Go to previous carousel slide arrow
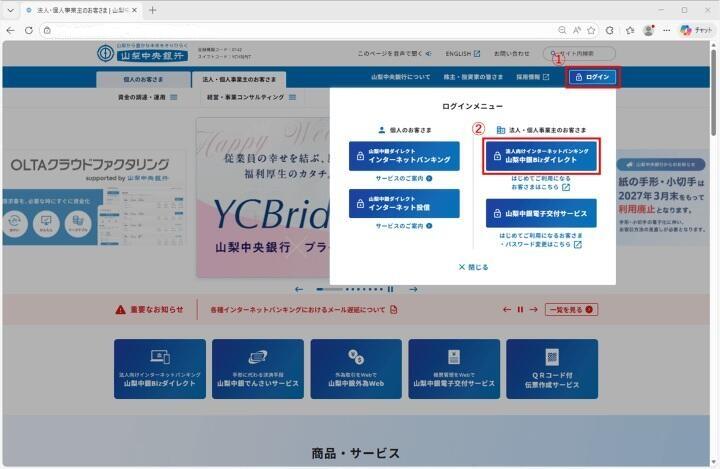The height and width of the screenshot is (469, 720). coord(298,289)
